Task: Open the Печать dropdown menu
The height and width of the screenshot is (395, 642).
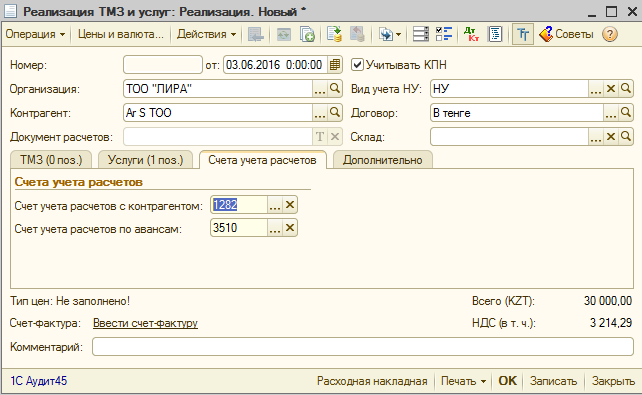Action: 463,381
